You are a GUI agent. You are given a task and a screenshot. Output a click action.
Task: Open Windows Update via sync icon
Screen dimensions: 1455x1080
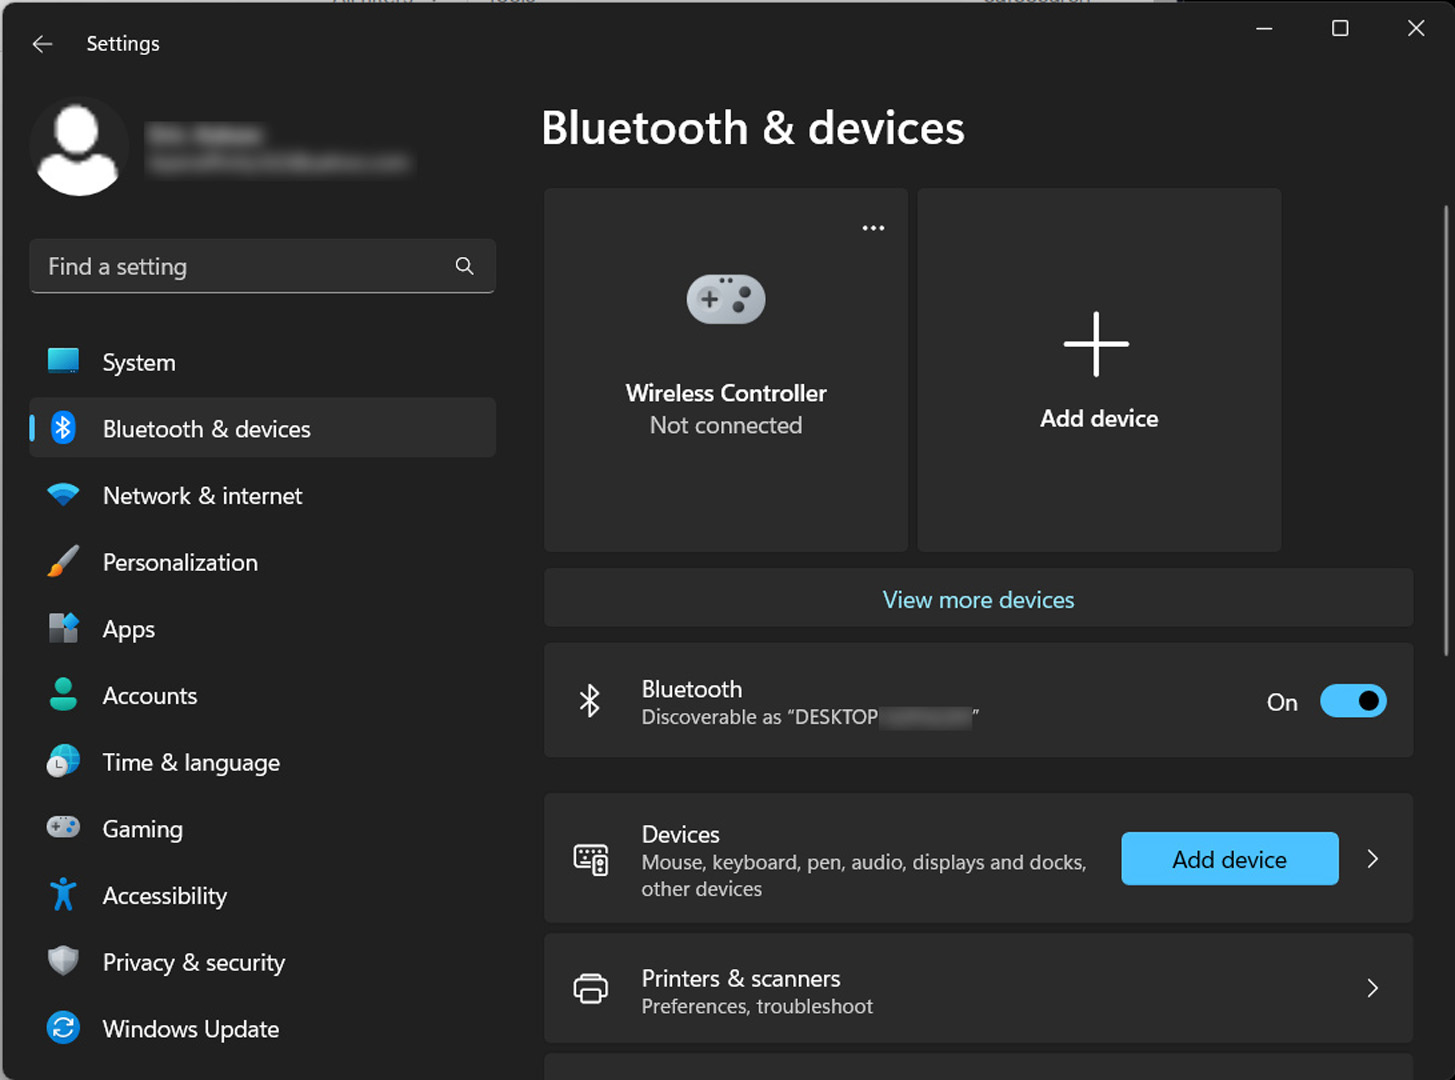[x=63, y=1028]
